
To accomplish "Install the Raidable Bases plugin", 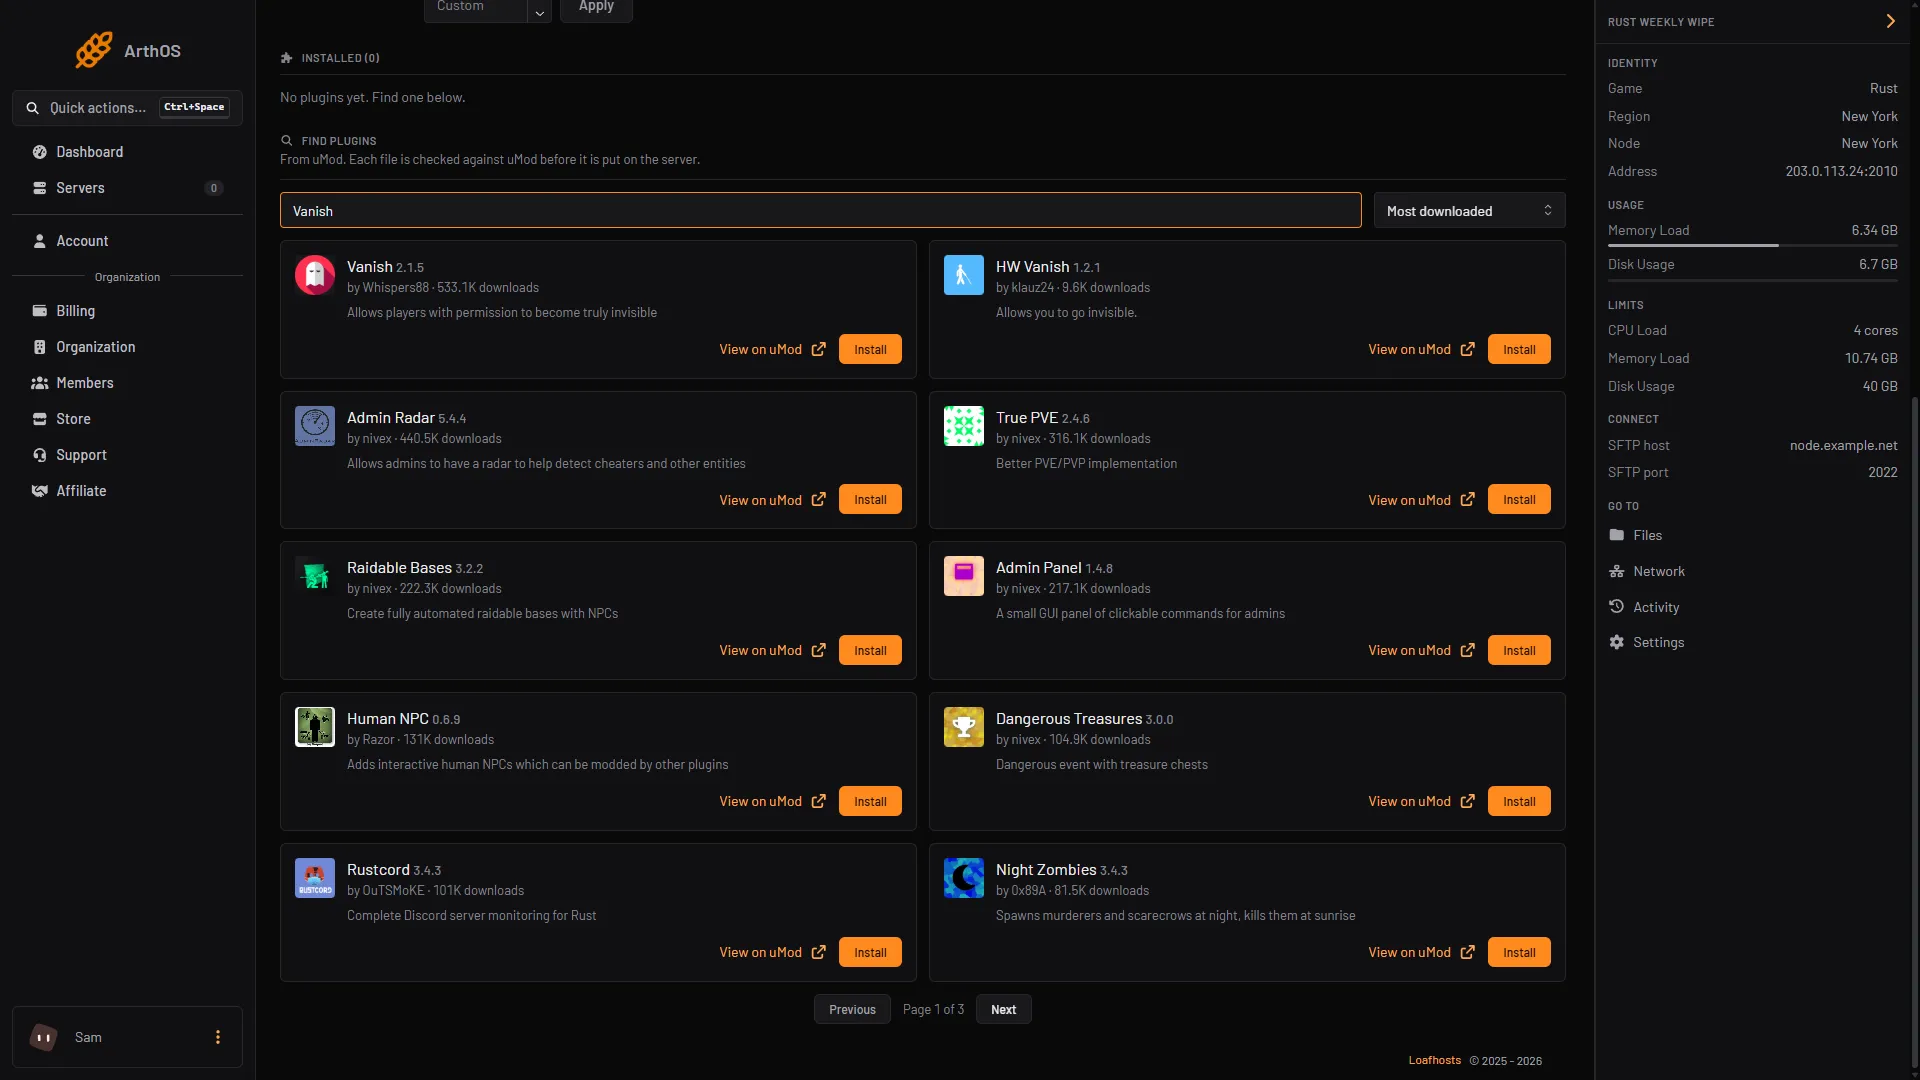I will (870, 650).
